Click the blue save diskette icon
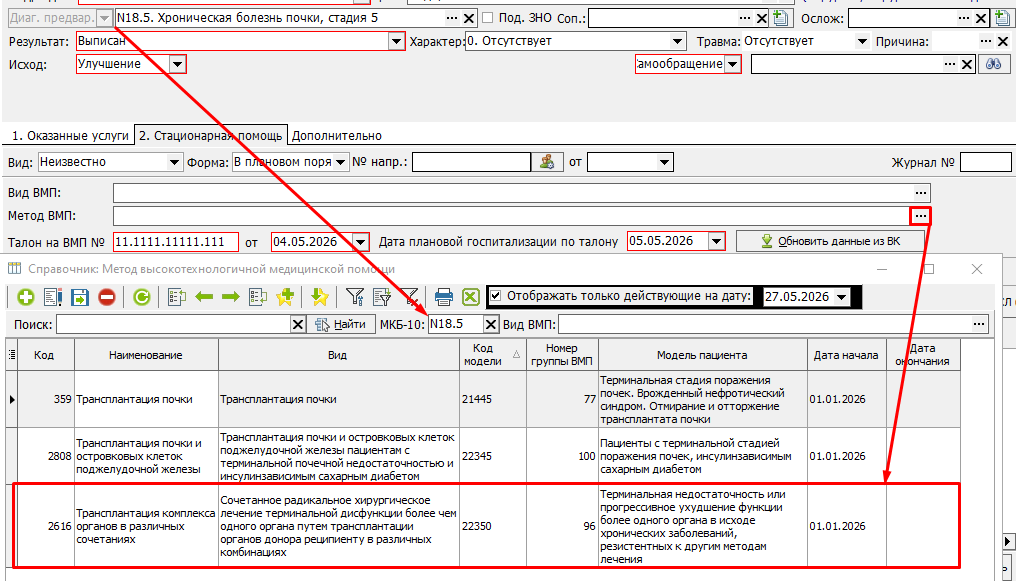 click(x=80, y=297)
